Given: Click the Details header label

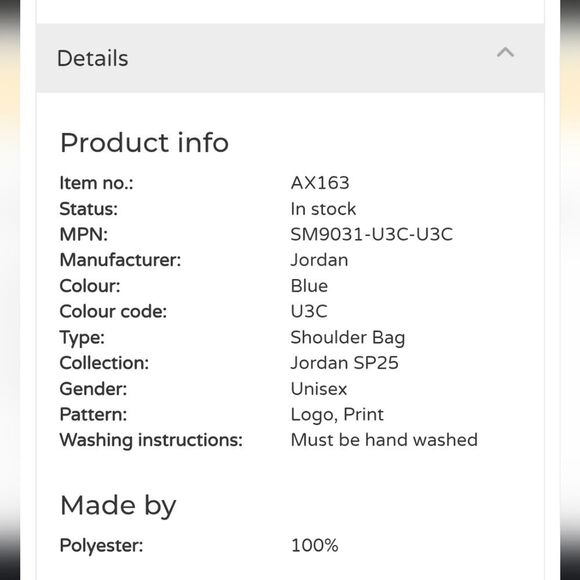Looking at the screenshot, I should (x=92, y=58).
